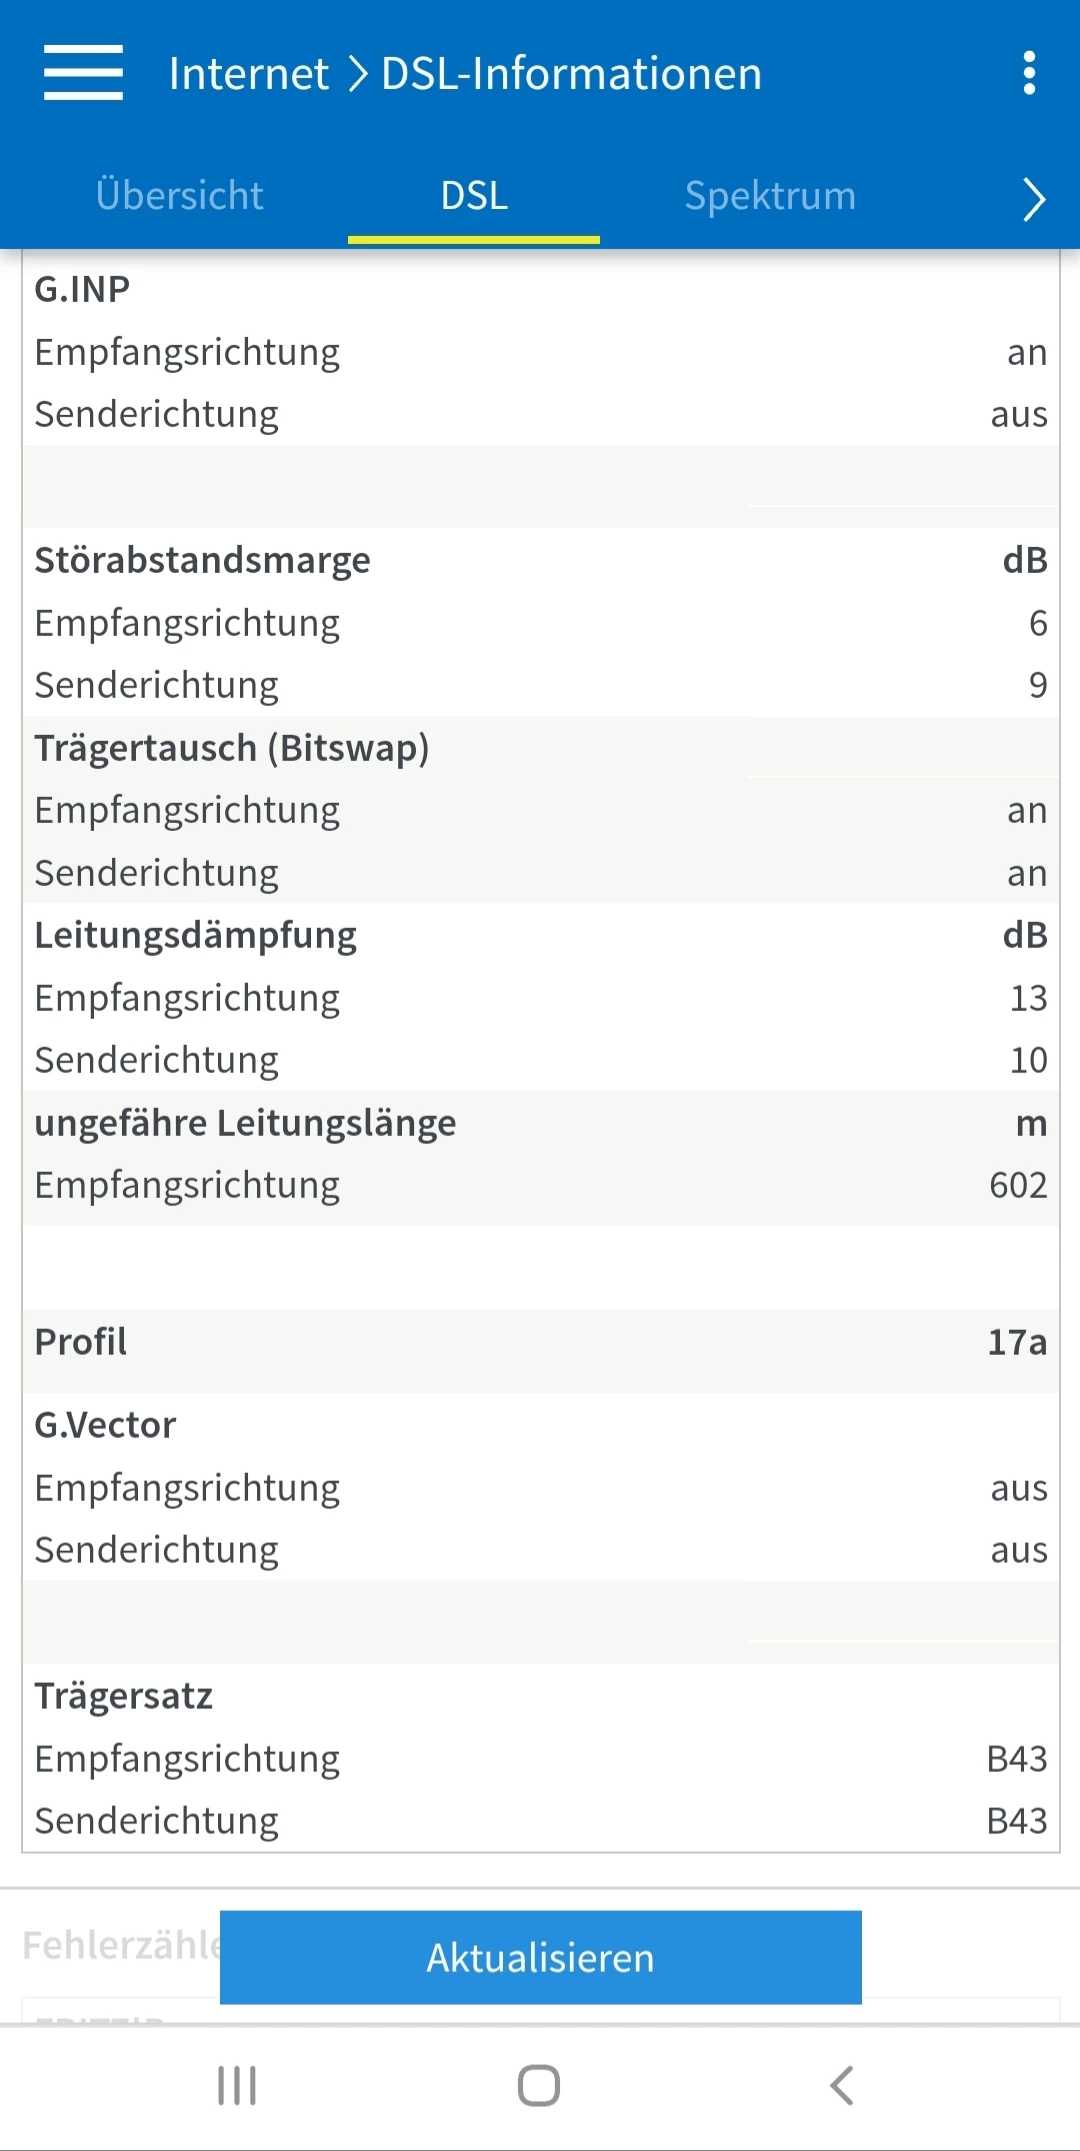Click the Trägersatz section heading
This screenshot has width=1080, height=2151.
[x=124, y=1696]
